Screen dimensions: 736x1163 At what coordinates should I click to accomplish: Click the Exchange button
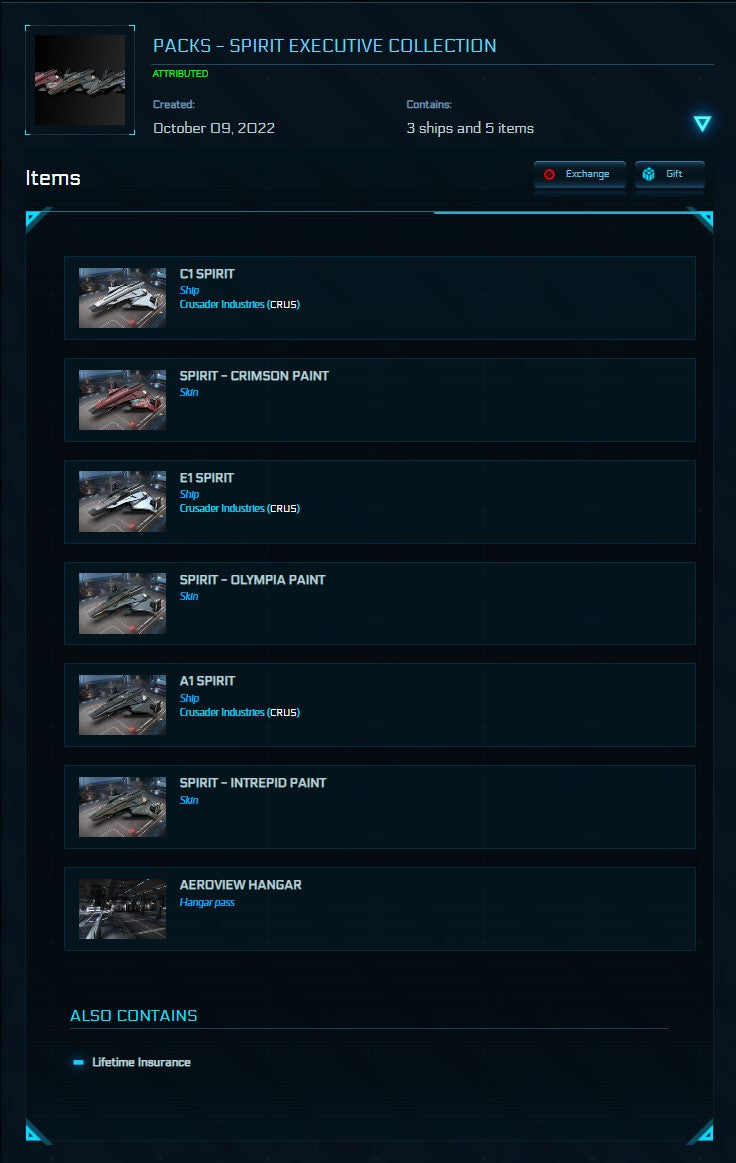pyautogui.click(x=579, y=174)
